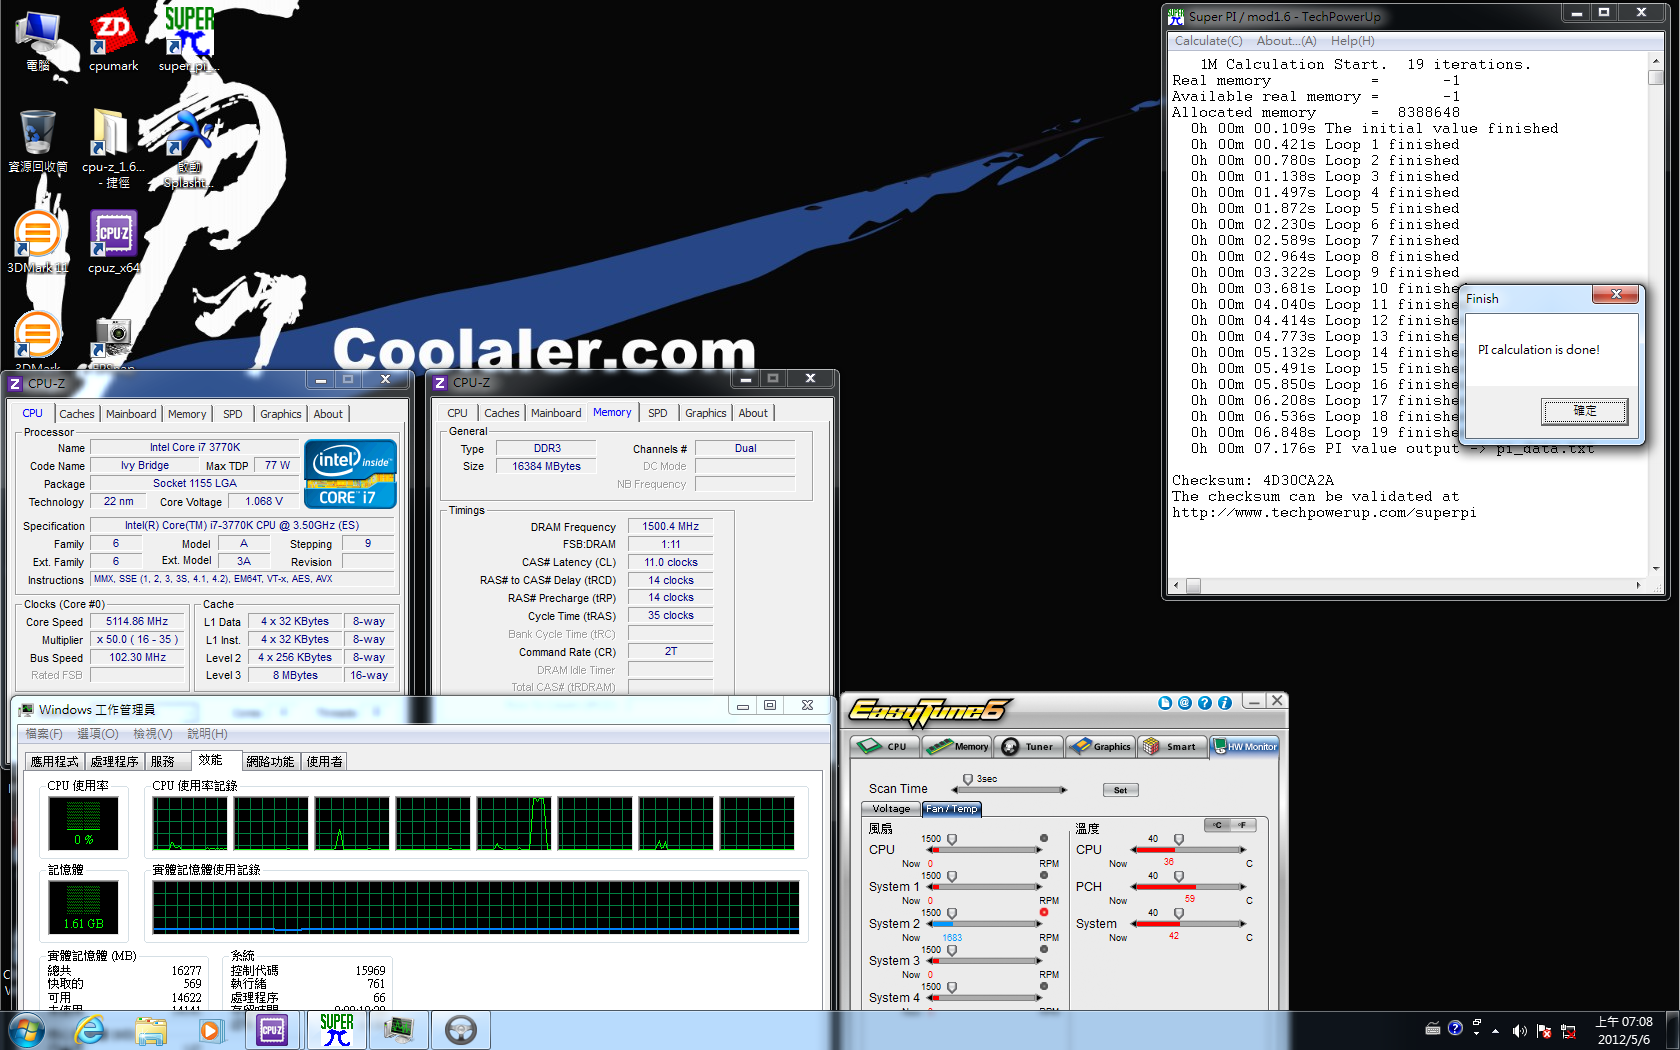The height and width of the screenshot is (1050, 1680).
Task: Click EasyTune6 help question-mark icon
Action: pos(1205,703)
